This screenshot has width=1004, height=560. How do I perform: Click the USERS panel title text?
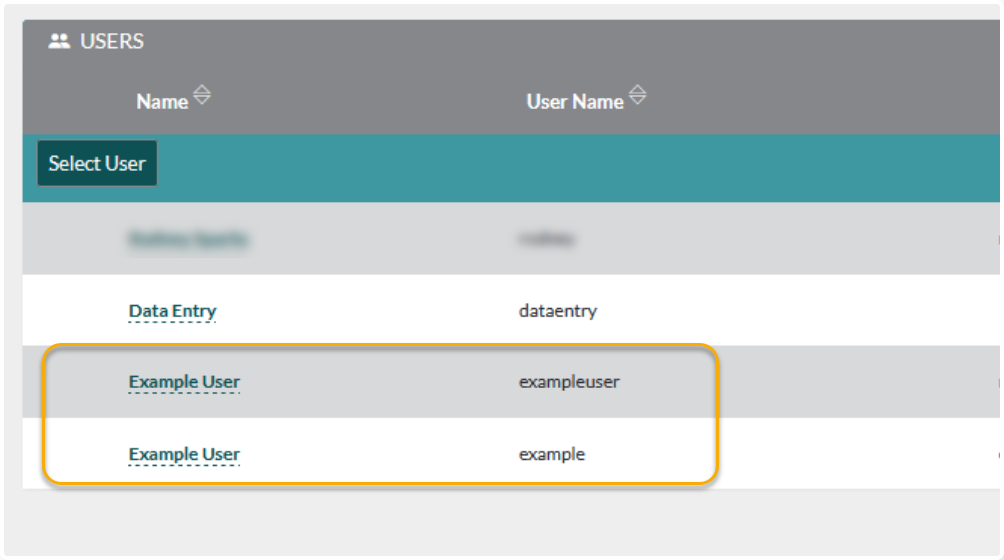click(x=112, y=42)
